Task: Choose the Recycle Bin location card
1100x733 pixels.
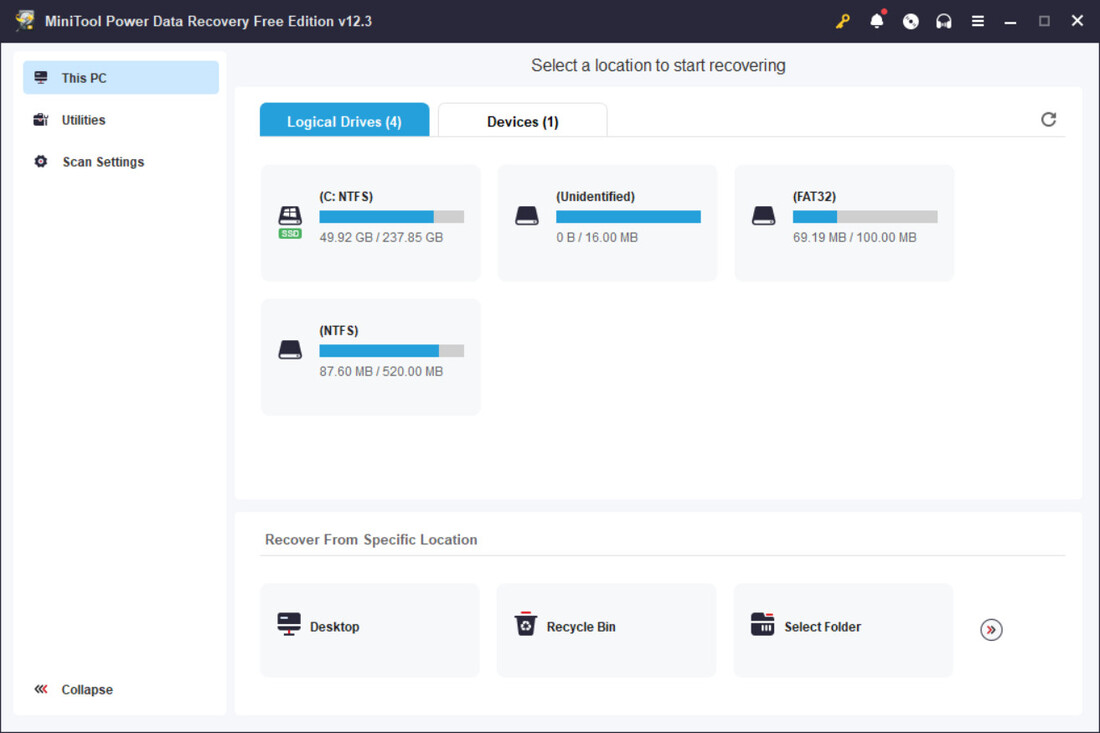Action: pos(606,630)
